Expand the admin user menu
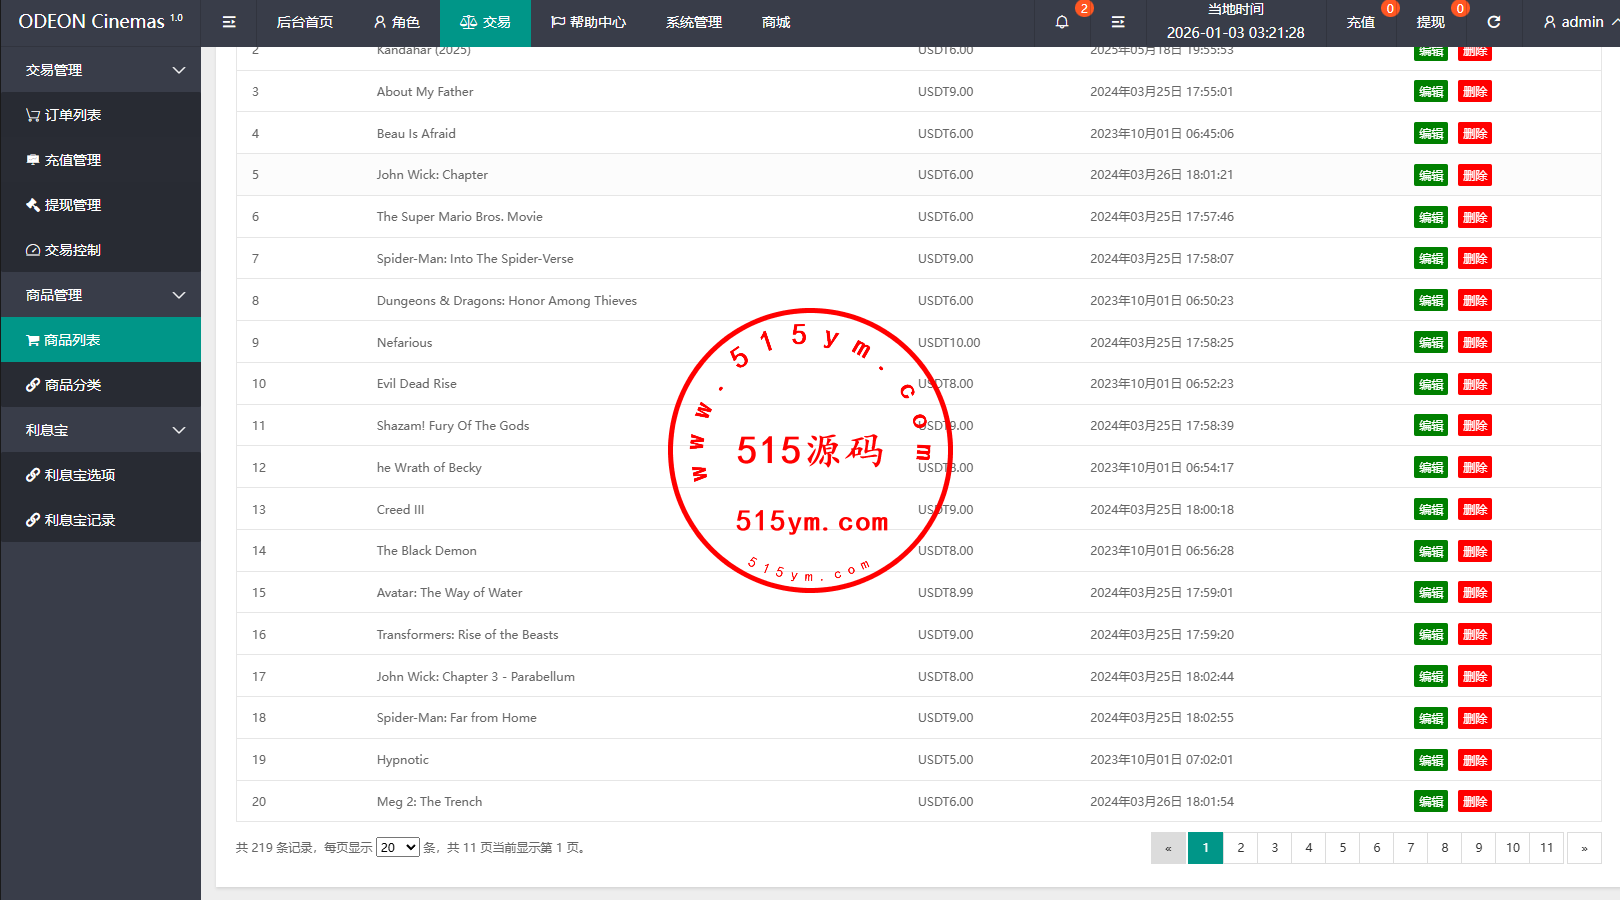1620x900 pixels. (1580, 22)
